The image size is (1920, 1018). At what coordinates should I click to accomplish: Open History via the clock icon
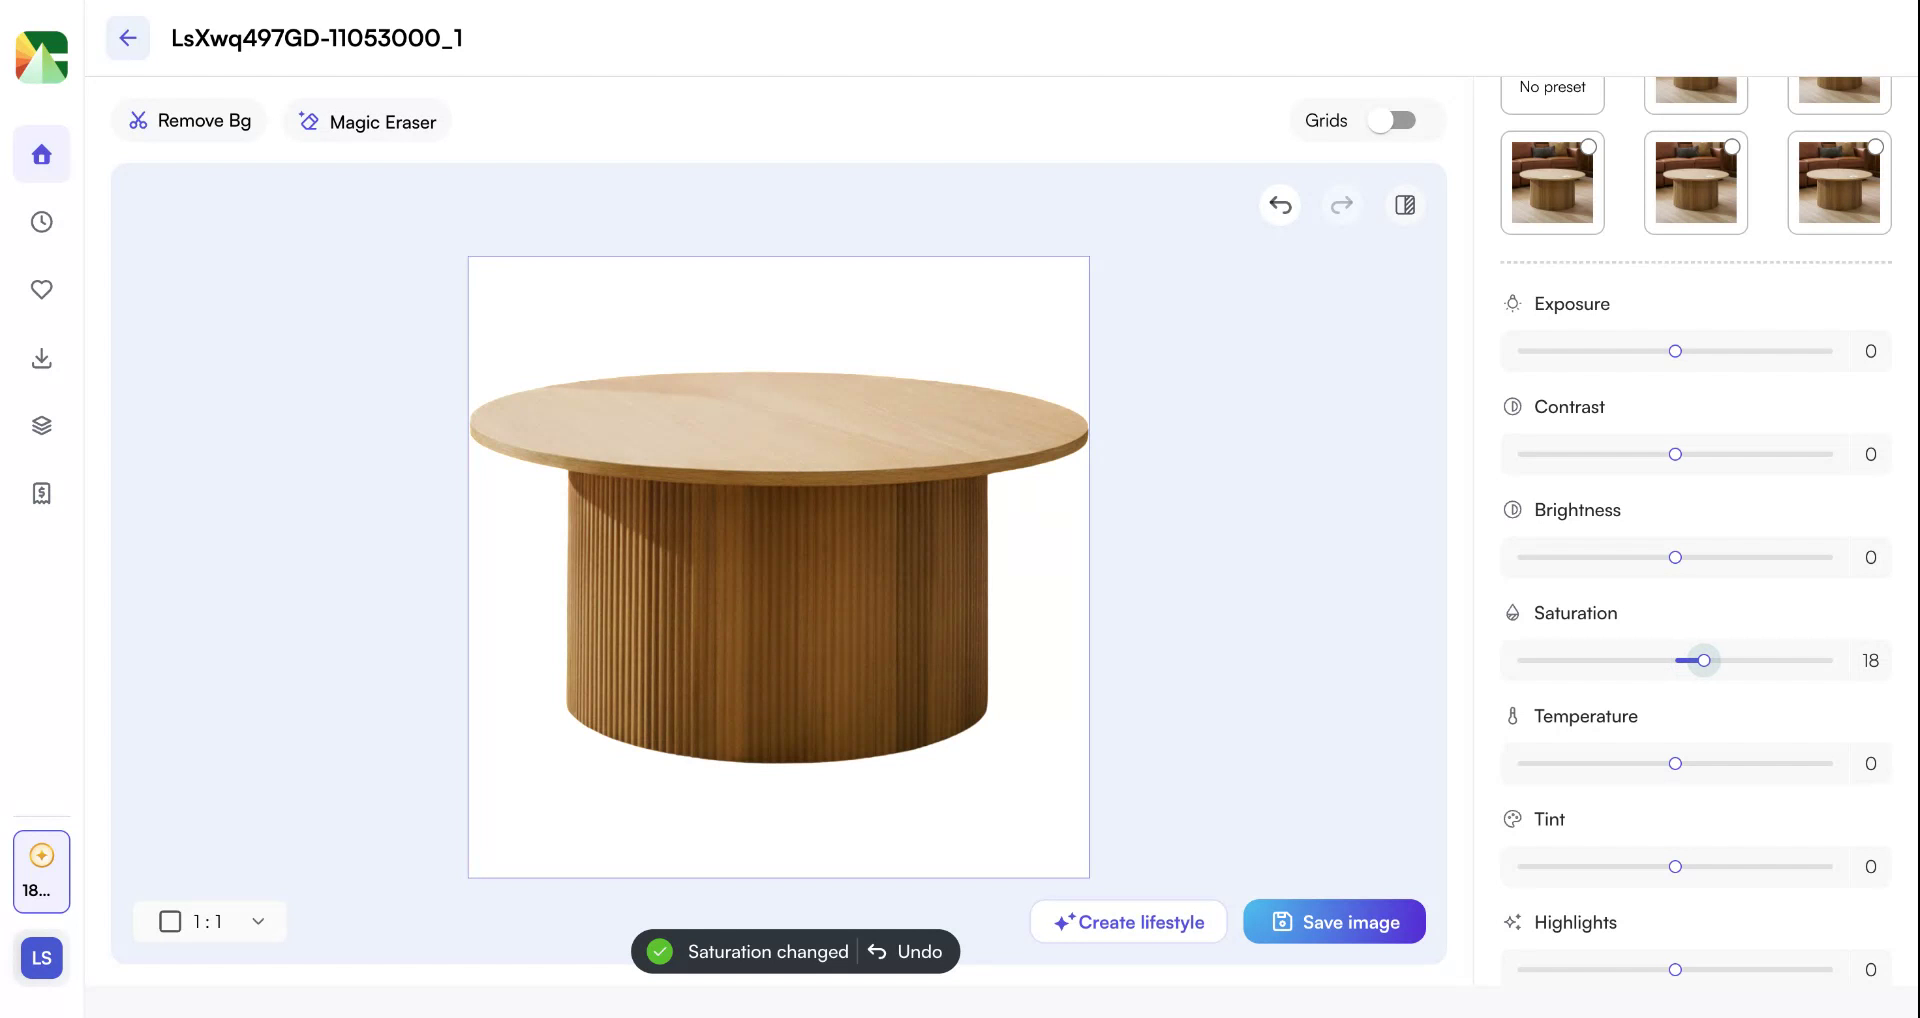coord(41,222)
